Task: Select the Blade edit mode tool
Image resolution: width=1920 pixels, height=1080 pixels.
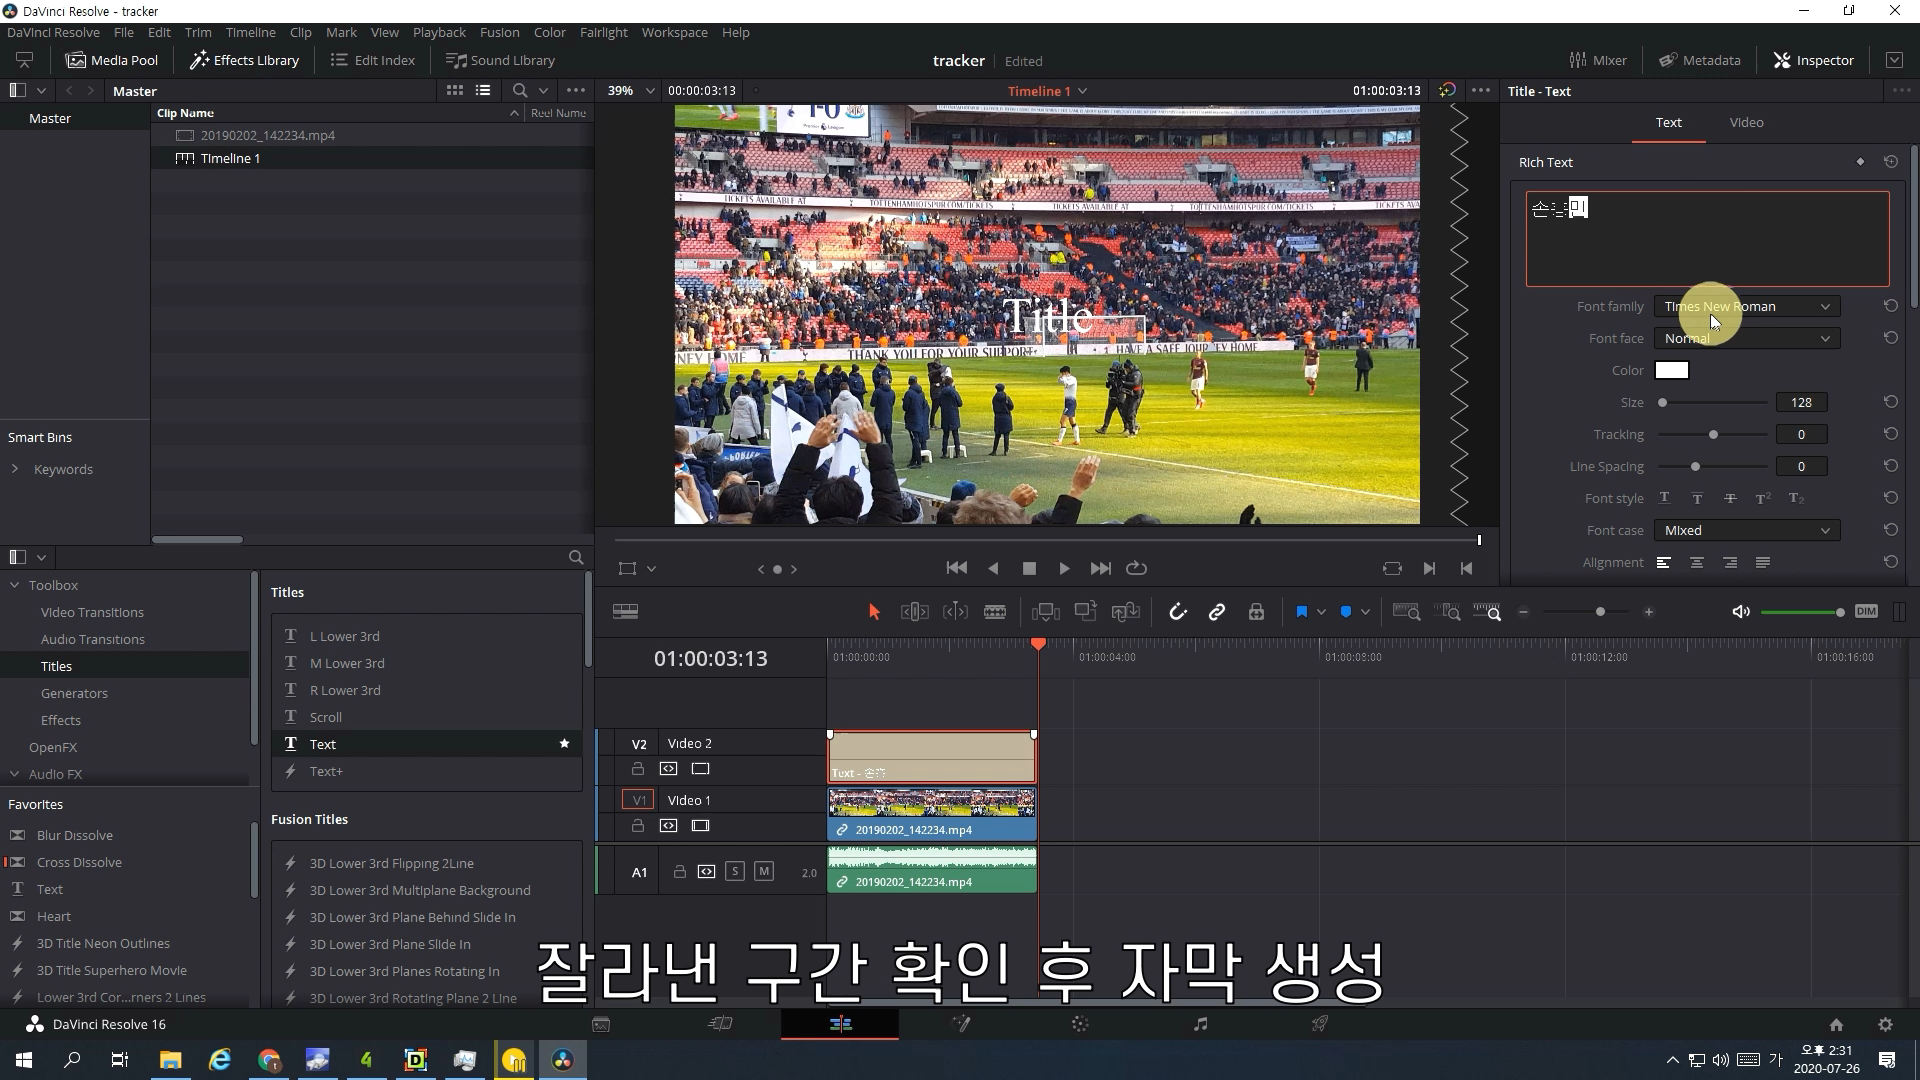Action: pyautogui.click(x=995, y=612)
